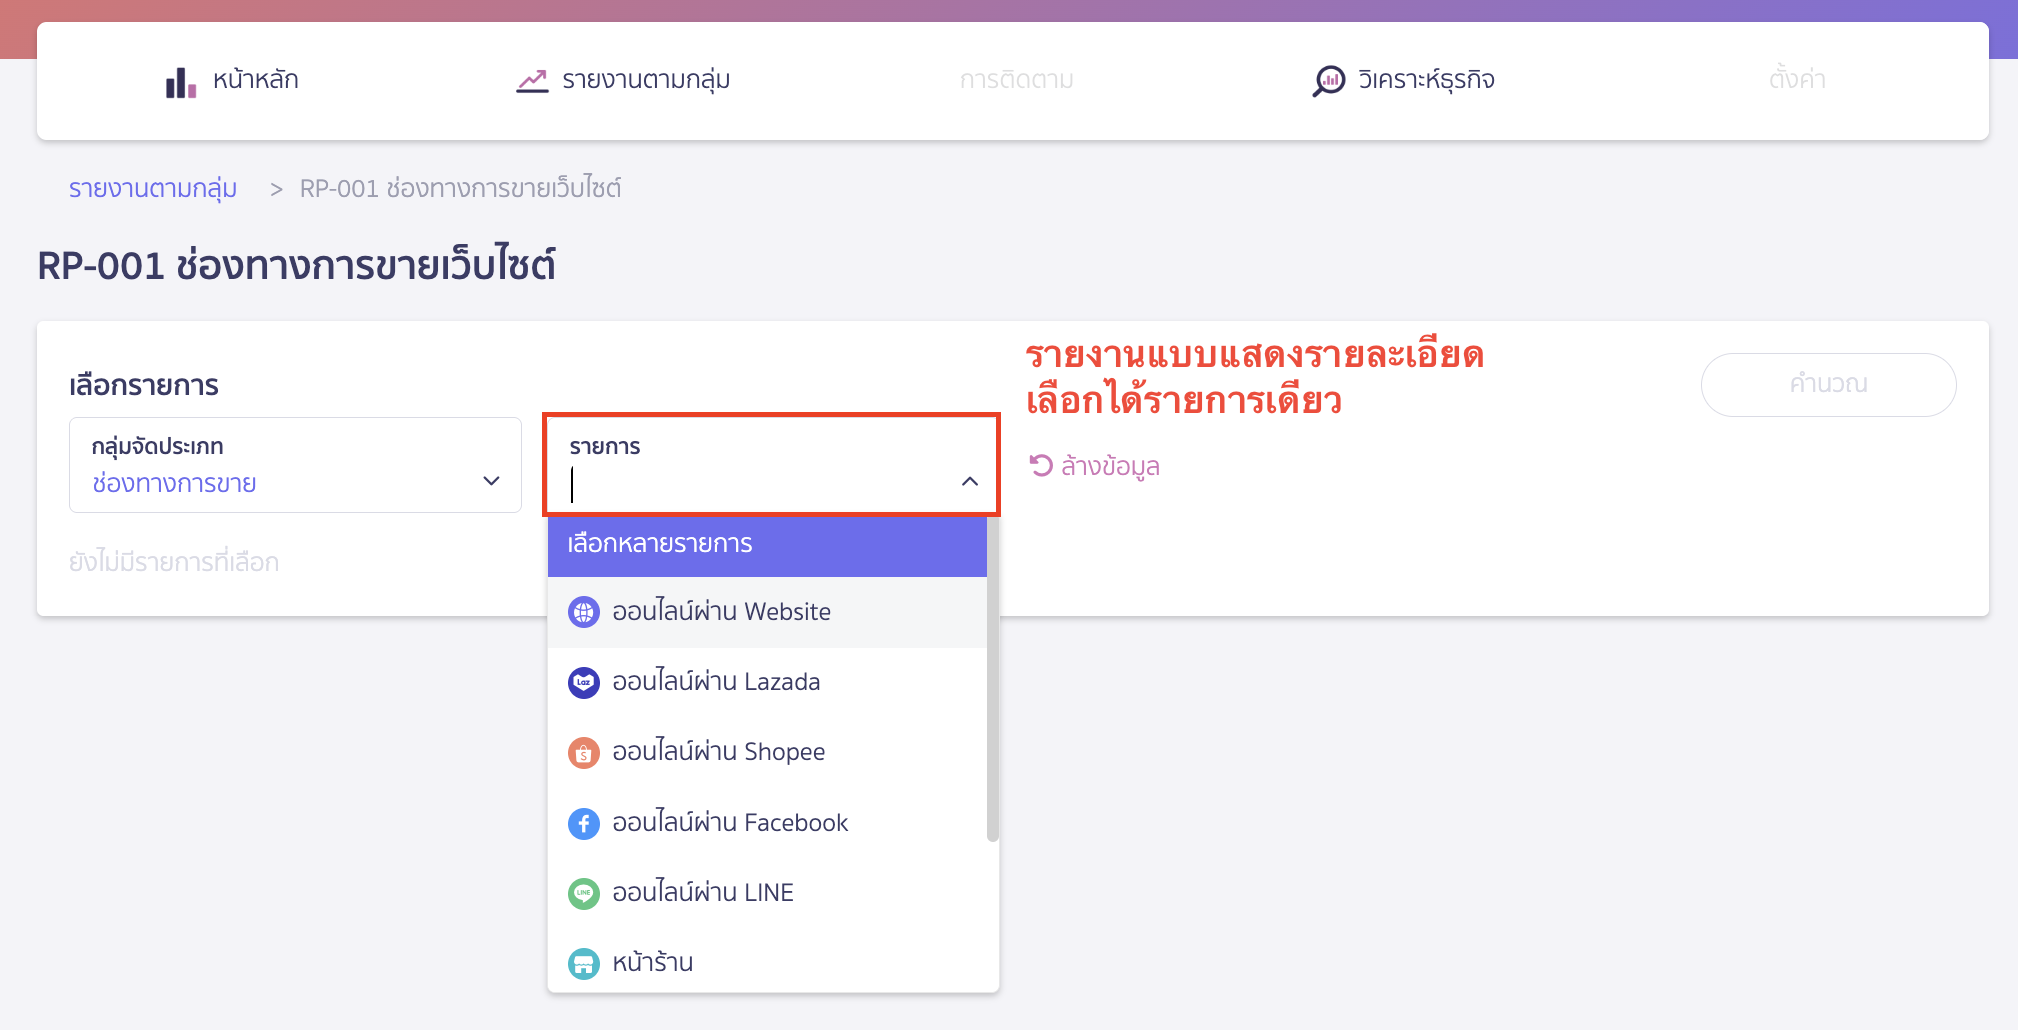Viewport: 2018px width, 1030px height.
Task: Open the การติดตาม menu item
Action: click(1016, 80)
